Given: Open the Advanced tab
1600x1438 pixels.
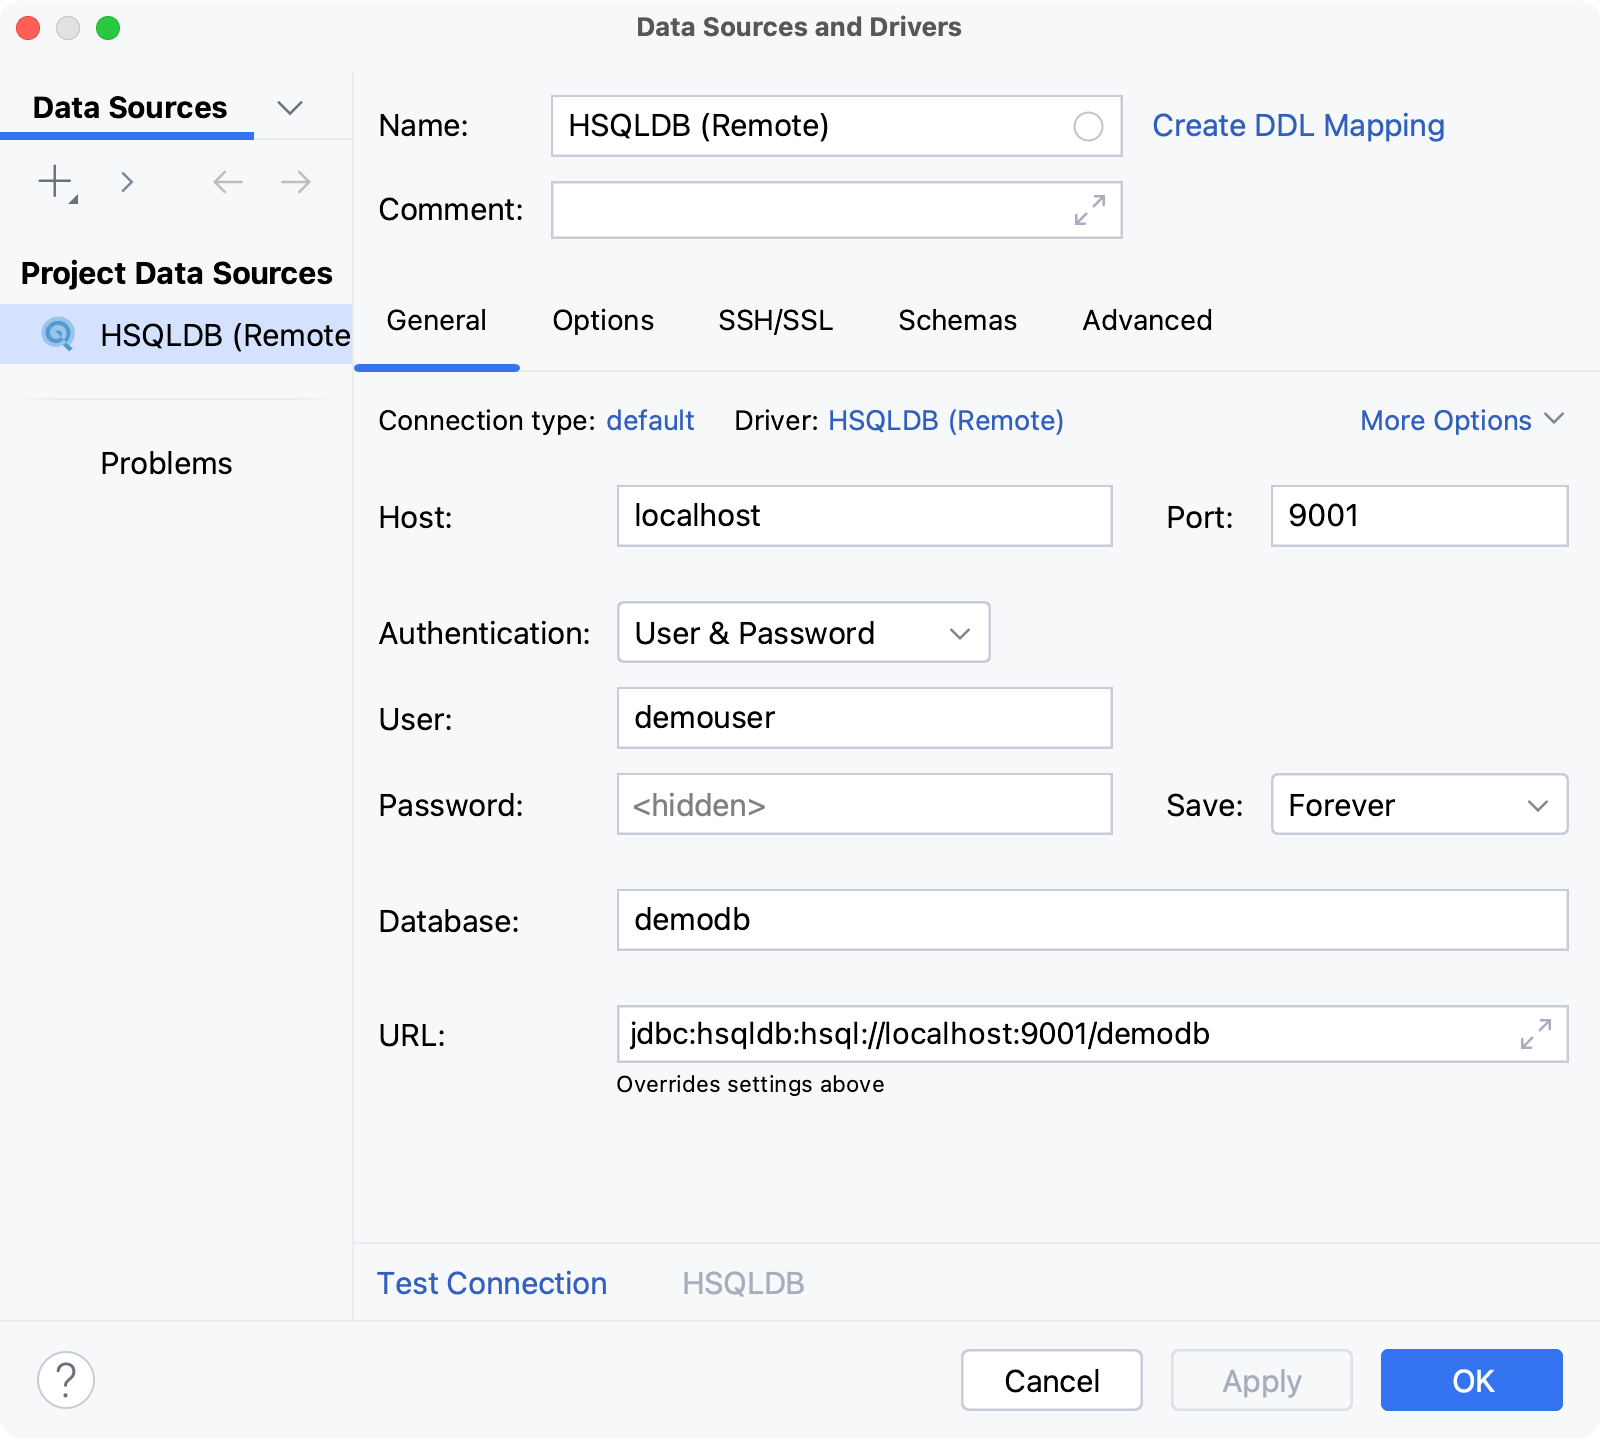Looking at the screenshot, I should [x=1146, y=320].
